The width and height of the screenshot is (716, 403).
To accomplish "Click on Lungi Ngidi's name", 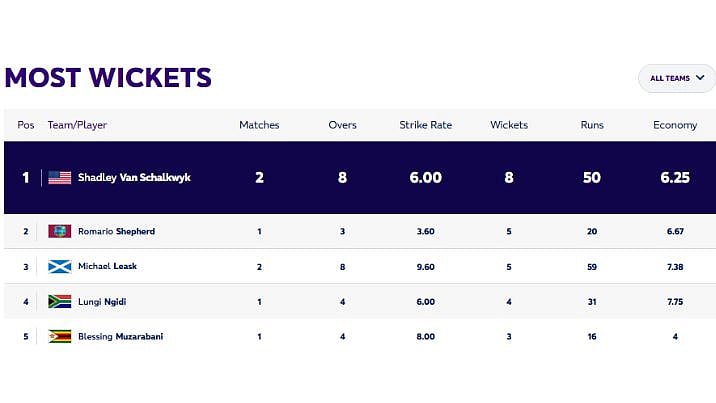I will point(102,301).
